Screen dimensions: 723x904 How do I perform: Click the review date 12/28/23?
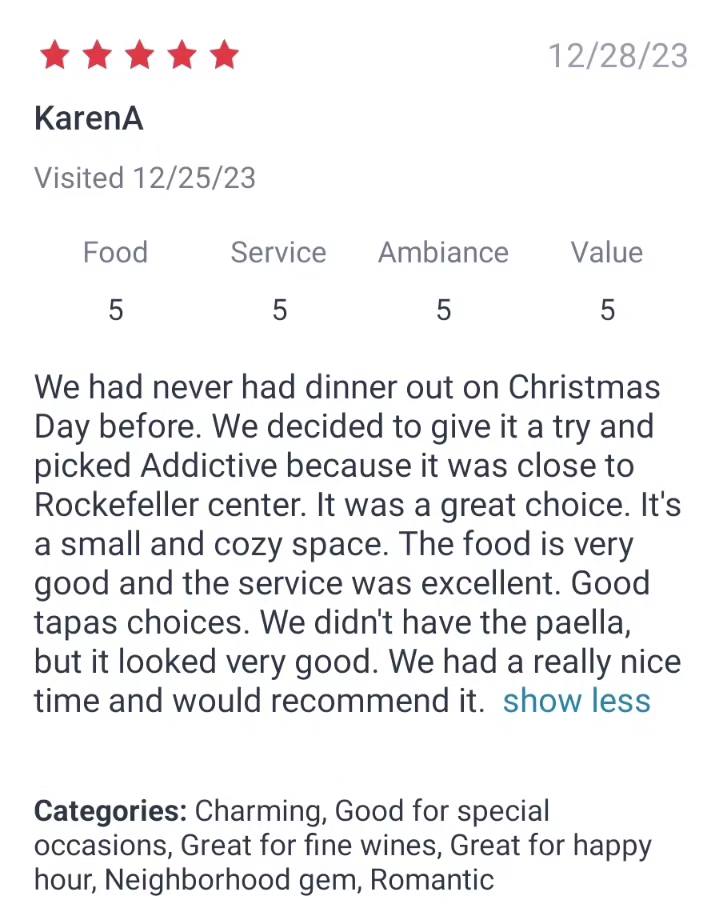(617, 56)
